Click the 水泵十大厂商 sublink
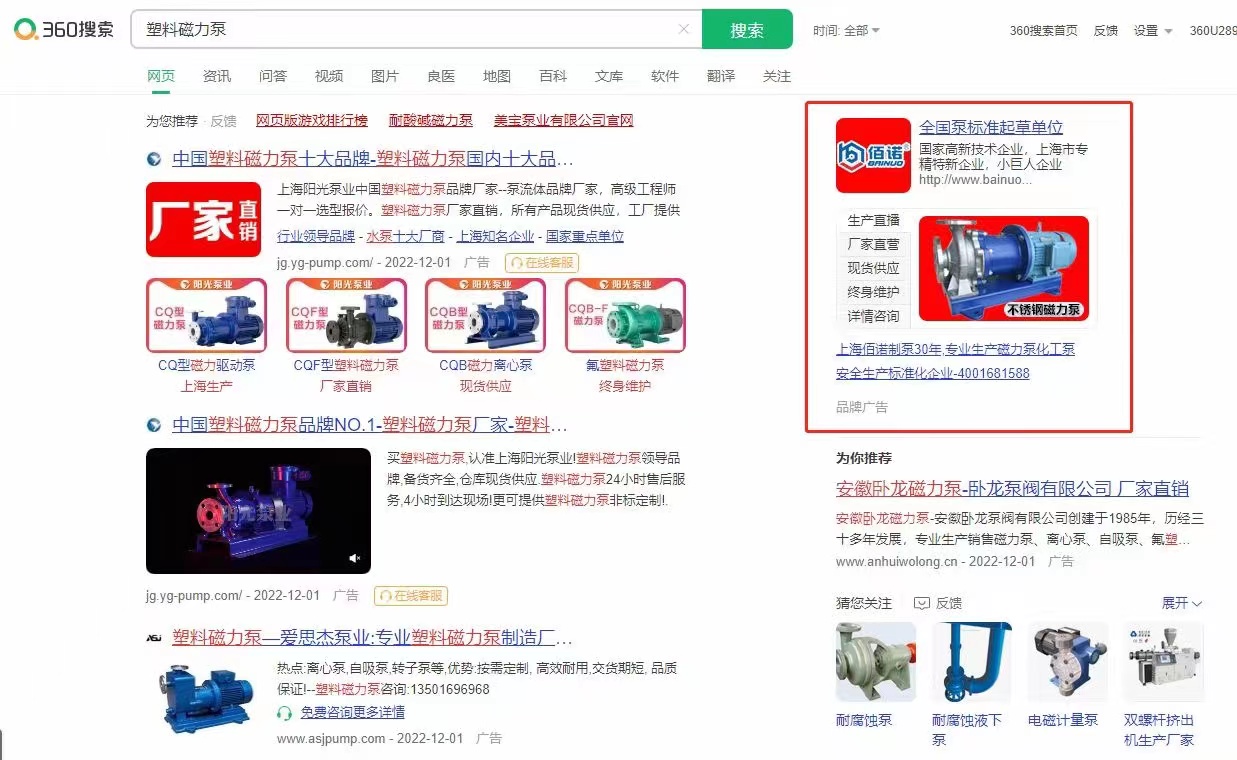 406,237
